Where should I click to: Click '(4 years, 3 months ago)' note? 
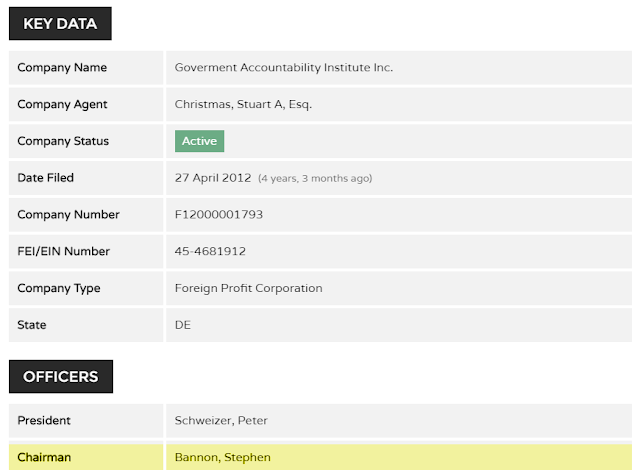coord(315,178)
